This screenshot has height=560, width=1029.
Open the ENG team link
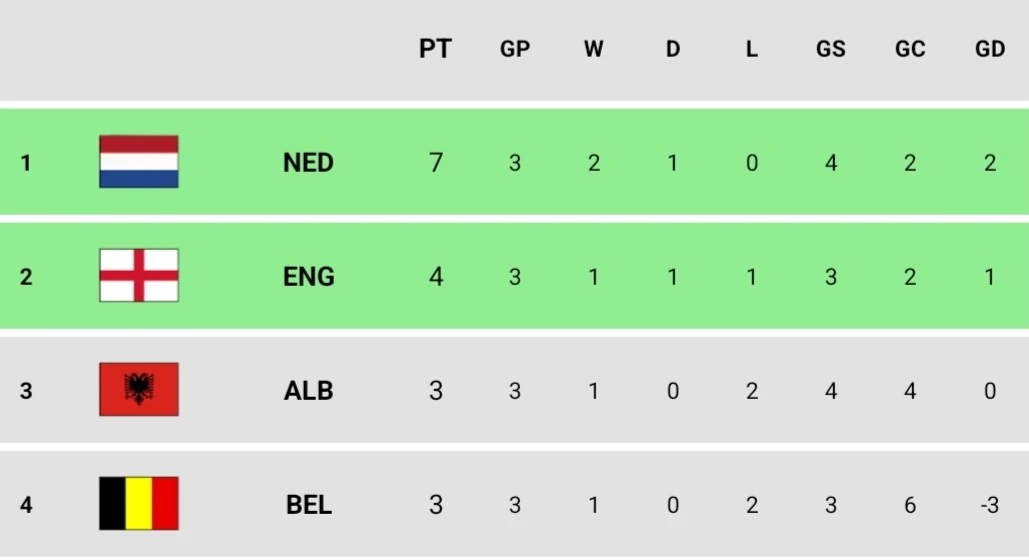click(x=308, y=277)
